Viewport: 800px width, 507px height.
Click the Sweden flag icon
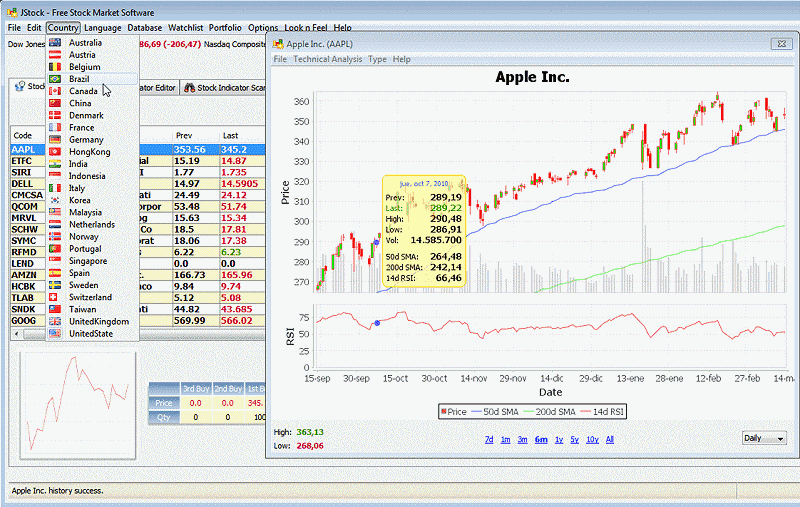[55, 285]
